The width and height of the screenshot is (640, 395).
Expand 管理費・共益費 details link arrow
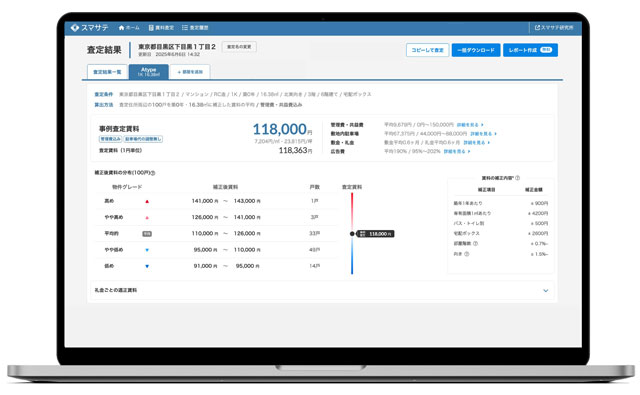pos(482,125)
